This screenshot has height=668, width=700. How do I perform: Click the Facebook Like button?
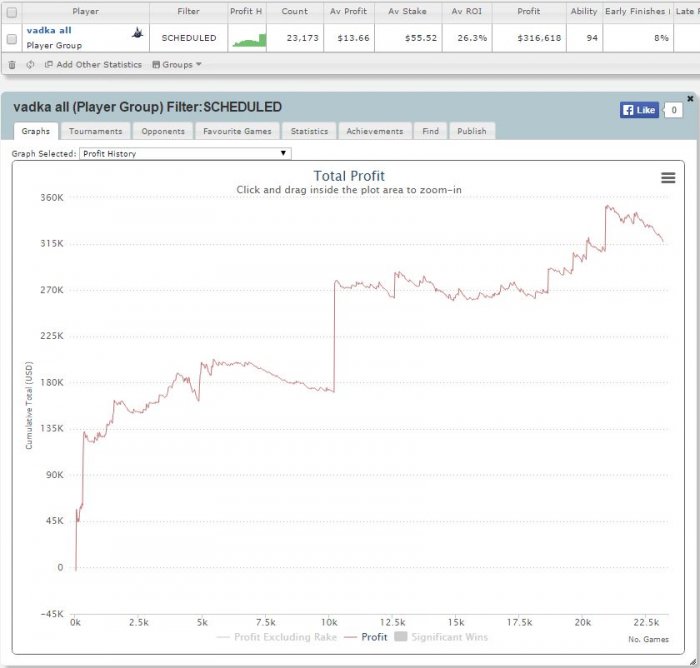pyautogui.click(x=639, y=110)
